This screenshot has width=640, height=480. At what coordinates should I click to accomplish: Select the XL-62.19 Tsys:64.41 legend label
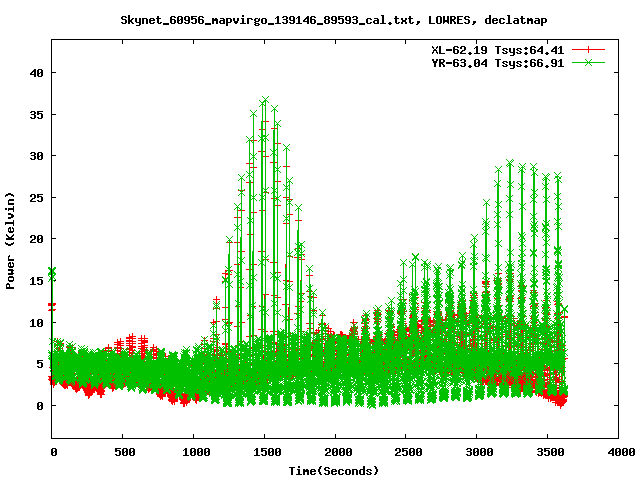click(x=498, y=50)
